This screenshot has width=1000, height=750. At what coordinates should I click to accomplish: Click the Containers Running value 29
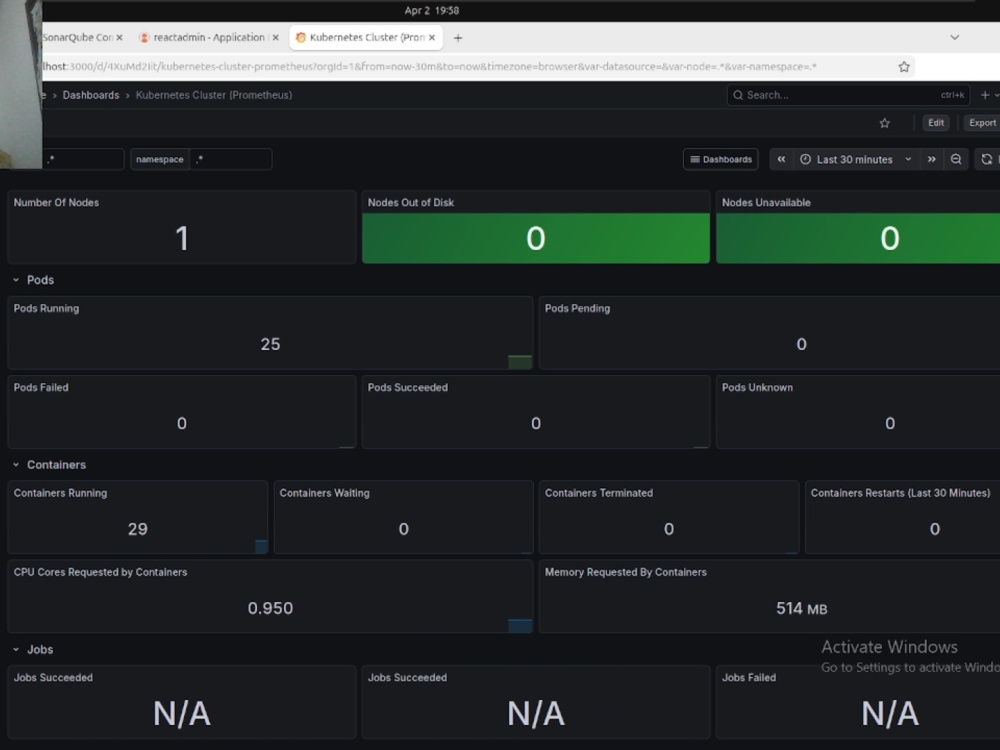coord(138,529)
